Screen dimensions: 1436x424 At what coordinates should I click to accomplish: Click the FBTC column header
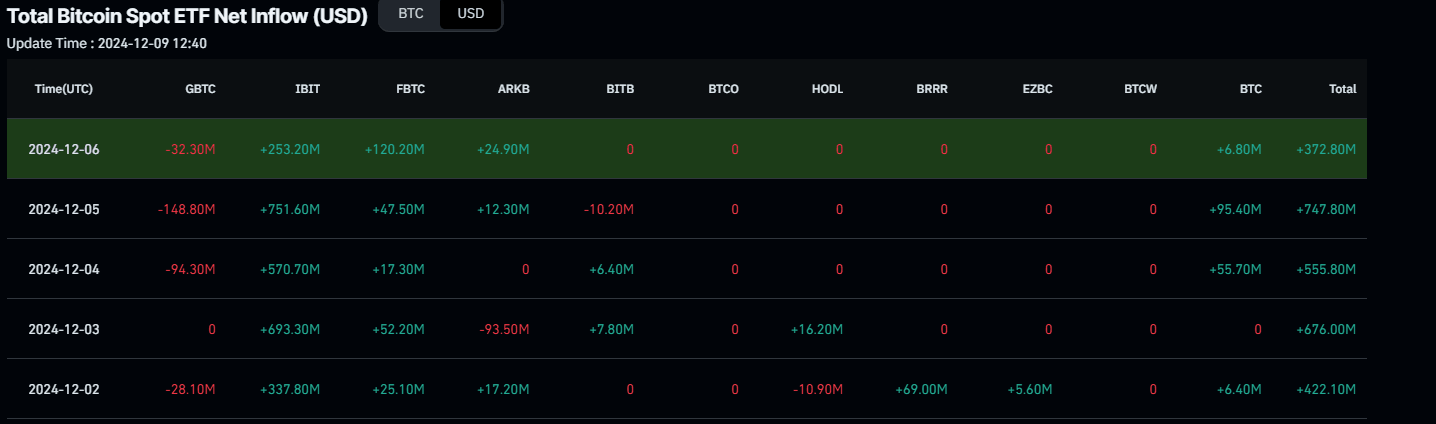pyautogui.click(x=410, y=89)
